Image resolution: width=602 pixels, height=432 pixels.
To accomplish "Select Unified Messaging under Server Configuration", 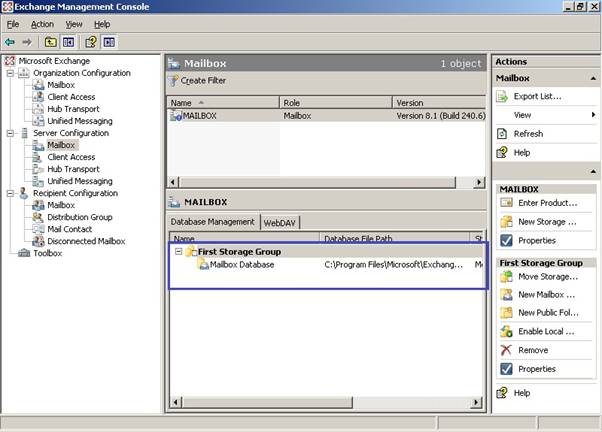I will click(80, 181).
